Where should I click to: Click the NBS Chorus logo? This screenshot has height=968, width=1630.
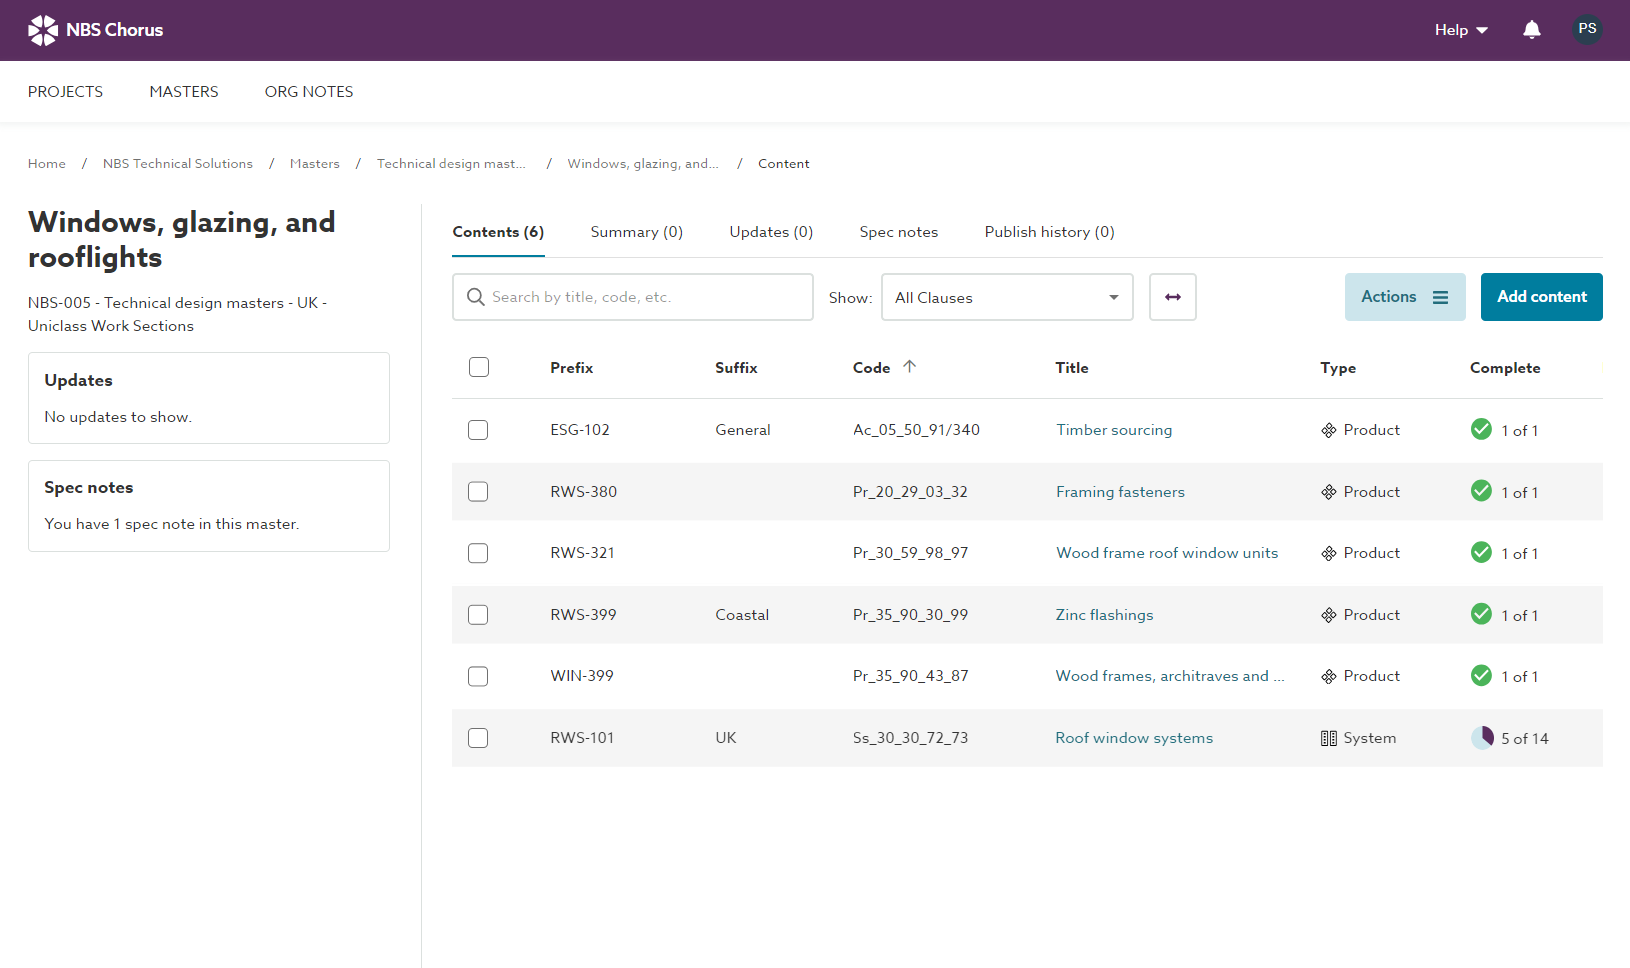(95, 30)
